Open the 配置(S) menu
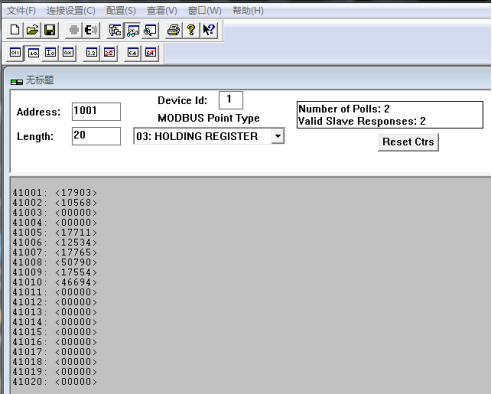Screen dimensions: 492x394 coord(121,11)
